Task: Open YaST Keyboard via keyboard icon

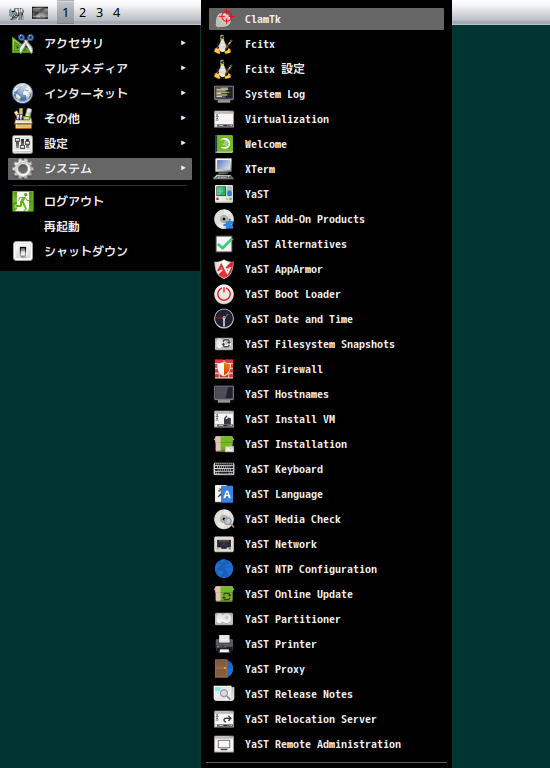Action: 224,469
